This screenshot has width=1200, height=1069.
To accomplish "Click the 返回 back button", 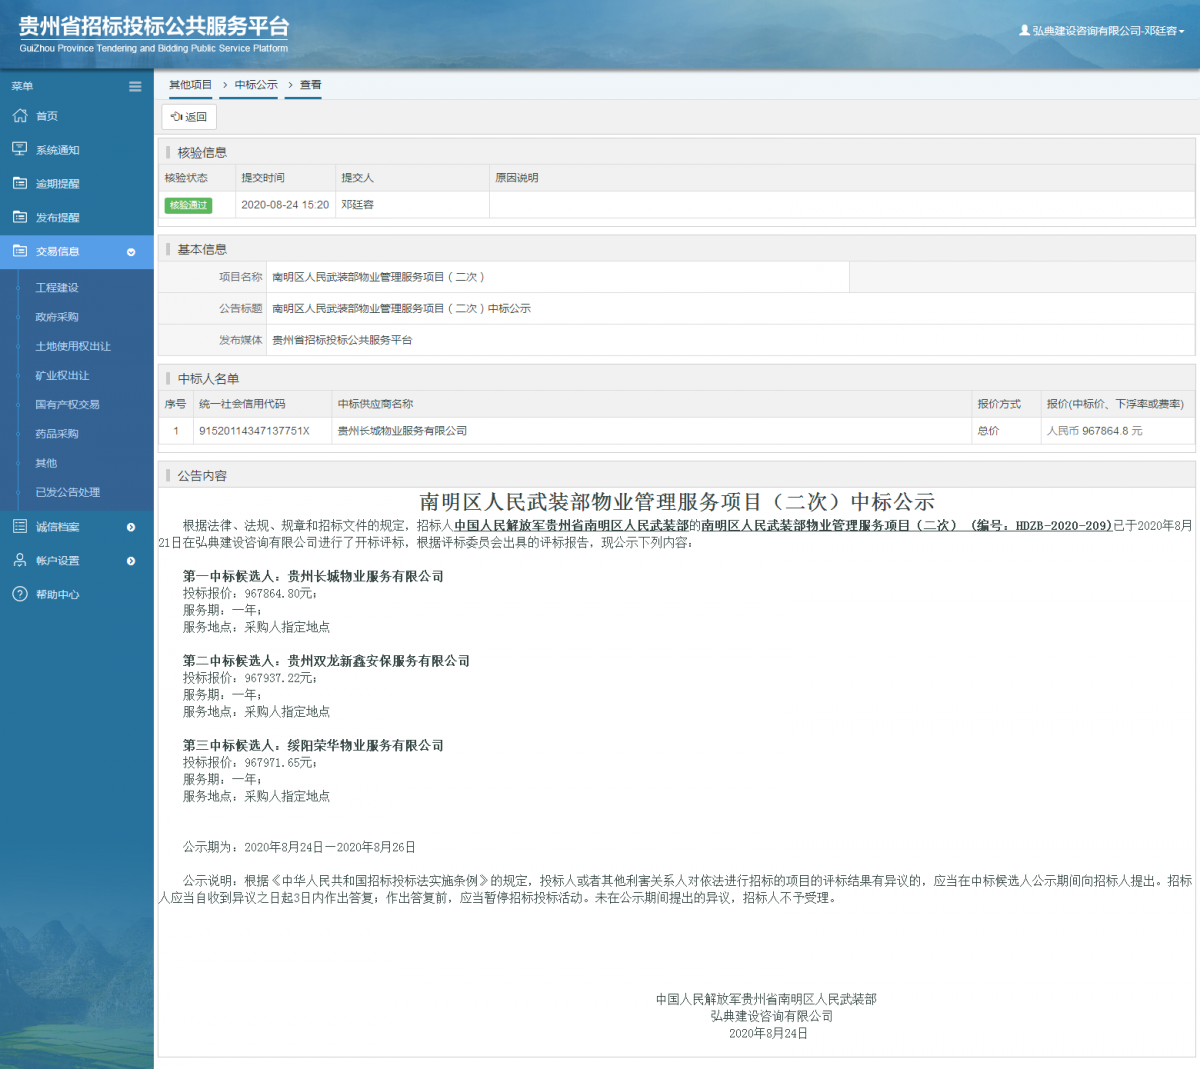I will pos(189,117).
